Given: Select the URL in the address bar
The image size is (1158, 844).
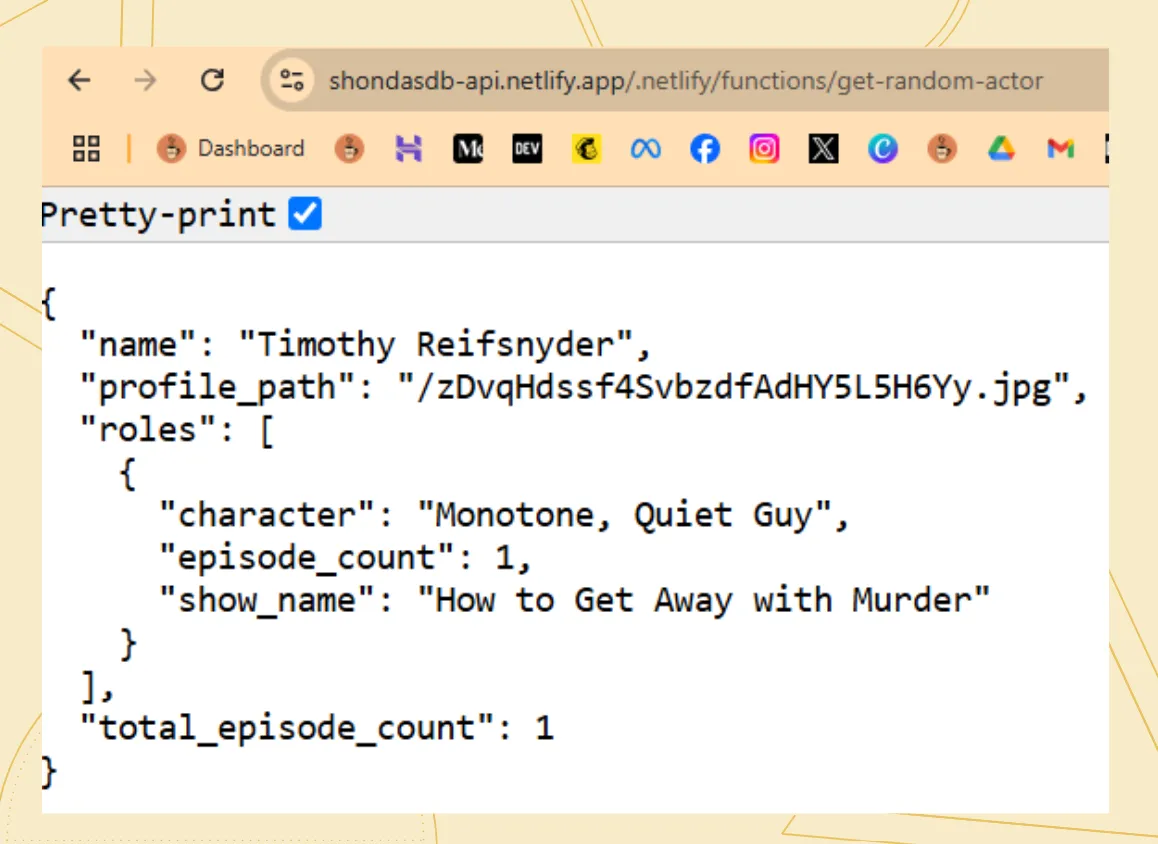Looking at the screenshot, I should 680,80.
